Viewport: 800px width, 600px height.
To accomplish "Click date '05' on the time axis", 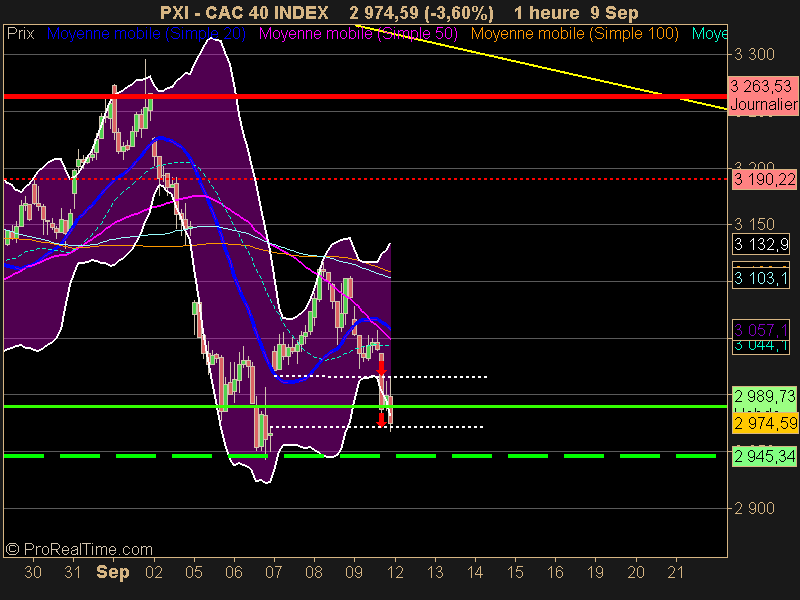I will pyautogui.click(x=194, y=572).
